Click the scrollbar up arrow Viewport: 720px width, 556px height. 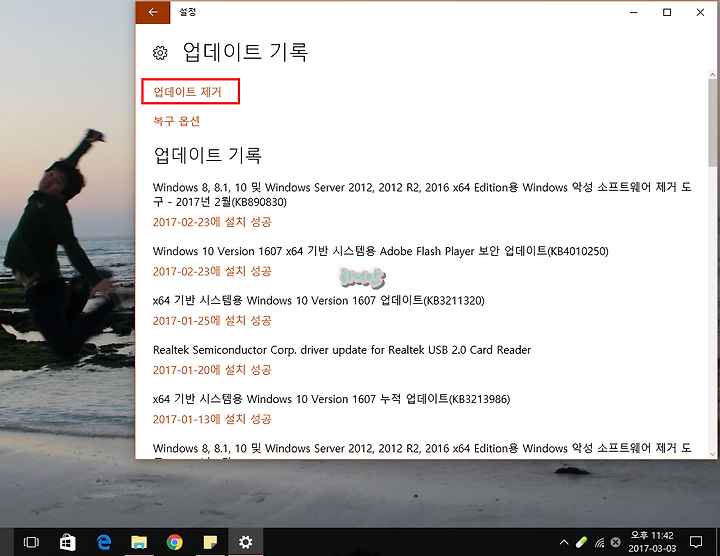tap(713, 74)
